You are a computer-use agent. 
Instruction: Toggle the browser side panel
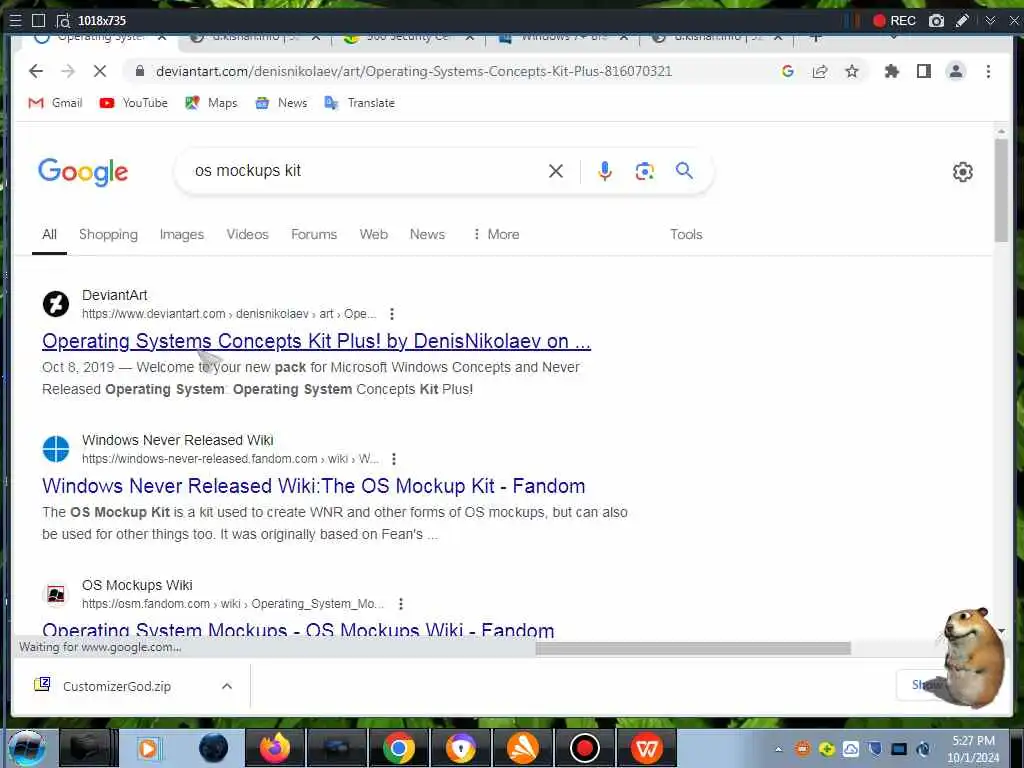[923, 71]
